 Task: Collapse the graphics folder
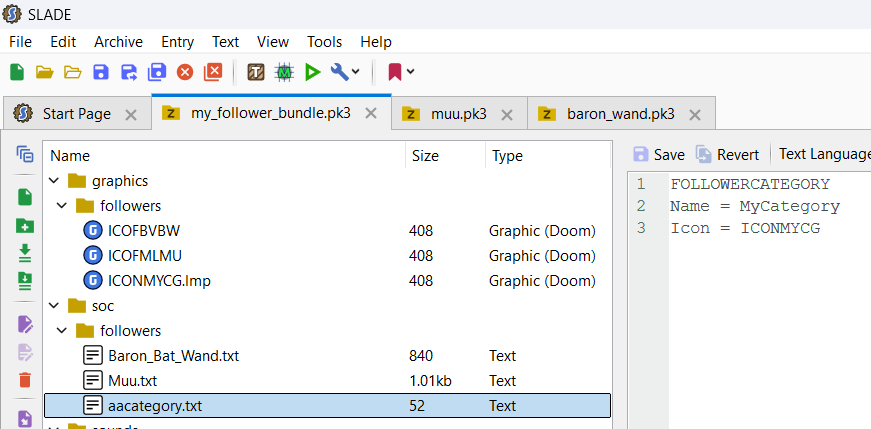[54, 181]
